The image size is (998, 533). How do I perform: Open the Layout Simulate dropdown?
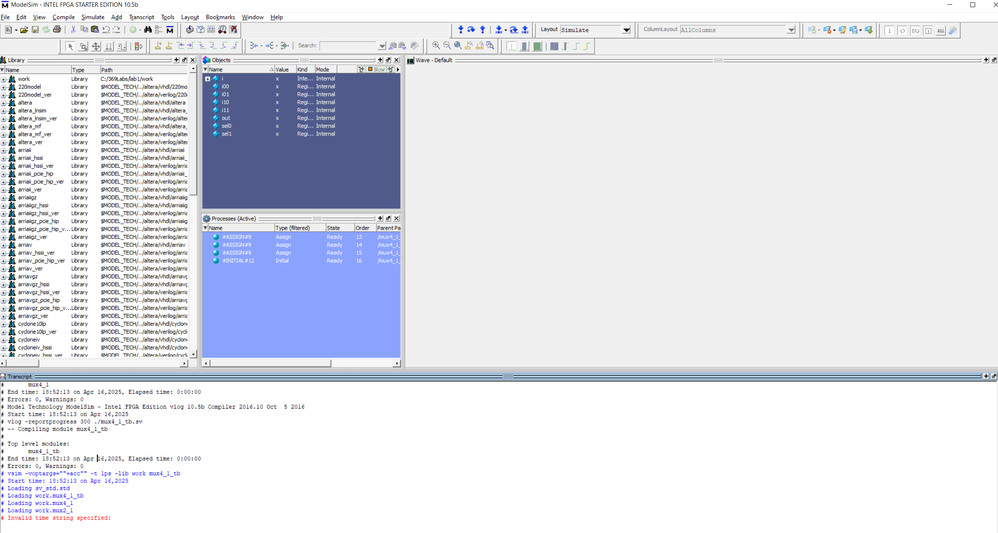[x=626, y=30]
